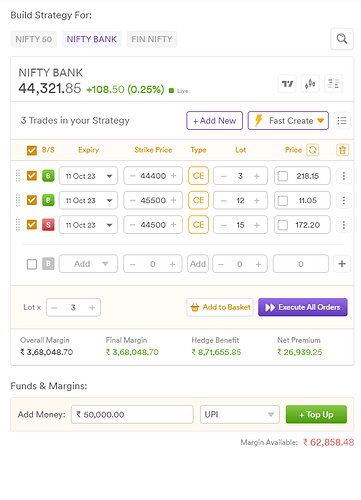Open the three-dot menu for the 44400 trade

click(x=344, y=176)
